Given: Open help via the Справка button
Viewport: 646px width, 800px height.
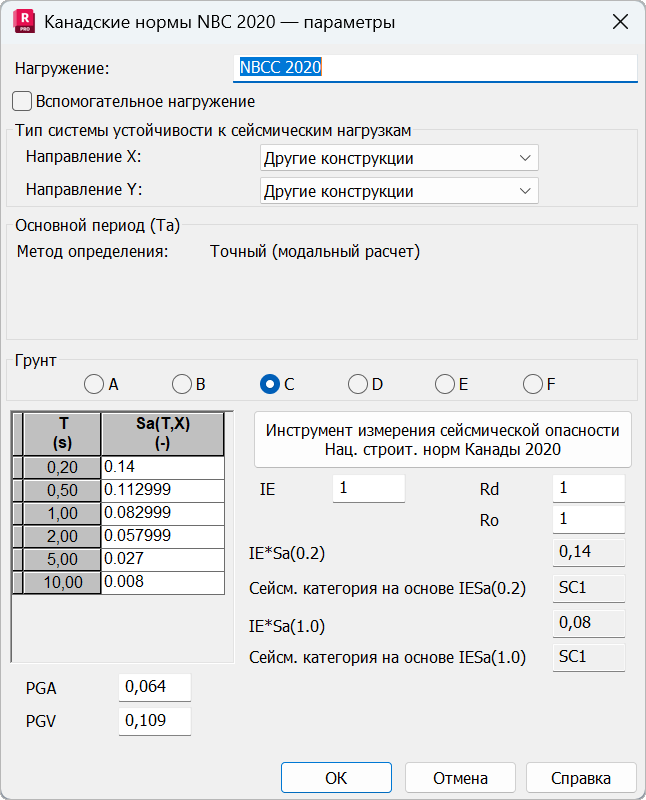Looking at the screenshot, I should (581, 778).
